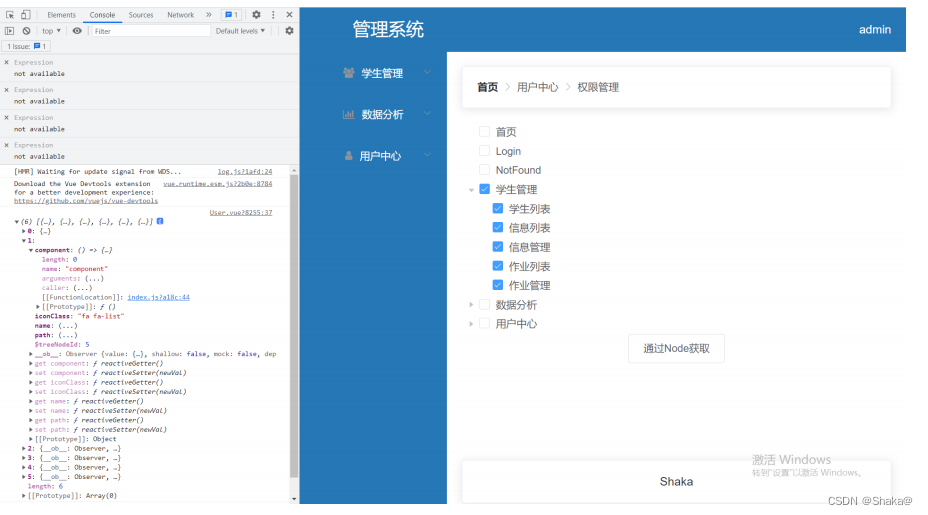Expand the 用户中心 tree node

pos(471,324)
